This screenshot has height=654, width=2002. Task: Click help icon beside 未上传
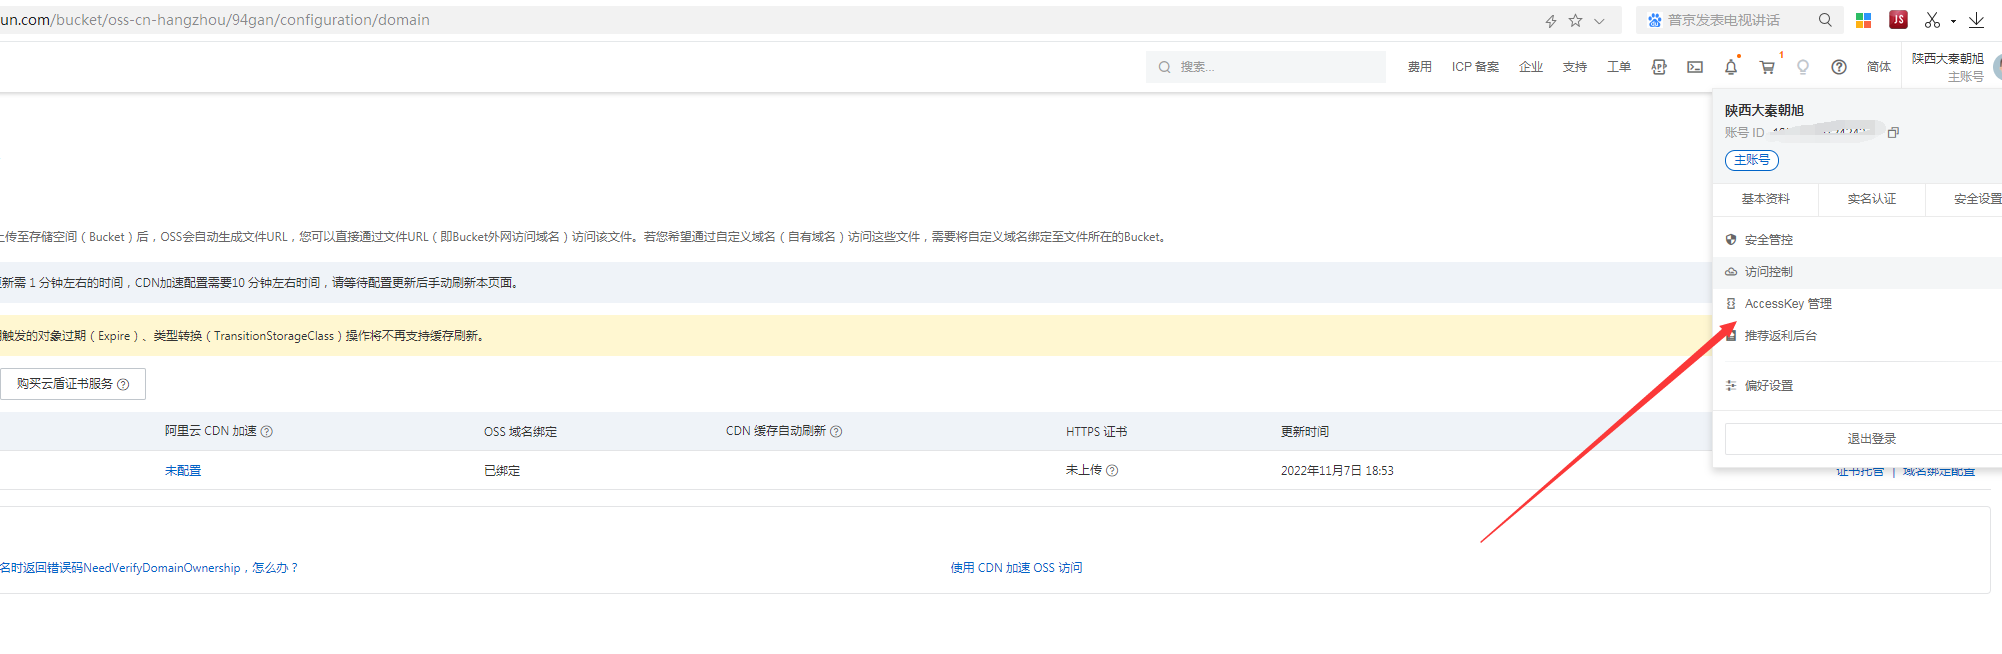pyautogui.click(x=1112, y=470)
